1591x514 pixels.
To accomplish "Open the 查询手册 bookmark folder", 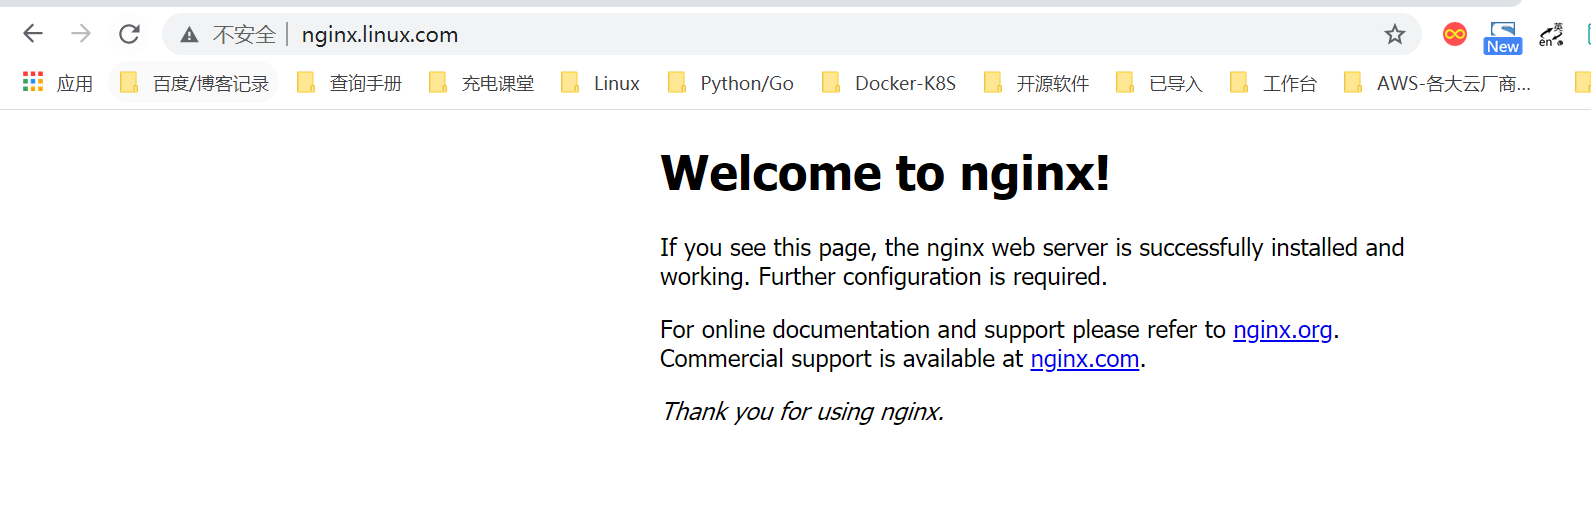I will 350,83.
